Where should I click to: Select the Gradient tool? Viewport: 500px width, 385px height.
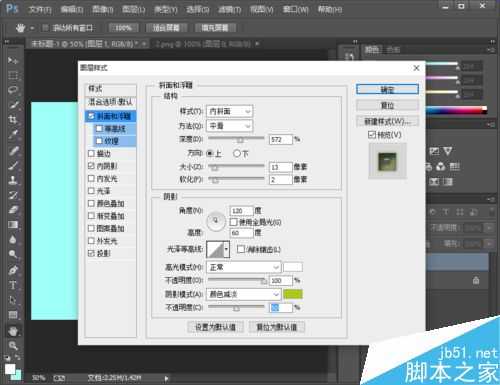[x=13, y=225]
